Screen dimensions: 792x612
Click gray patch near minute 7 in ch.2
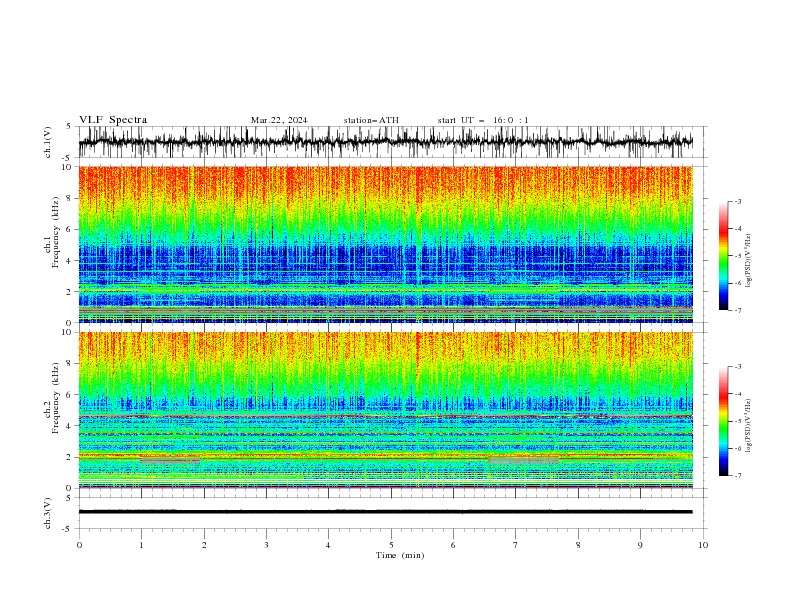click(524, 461)
